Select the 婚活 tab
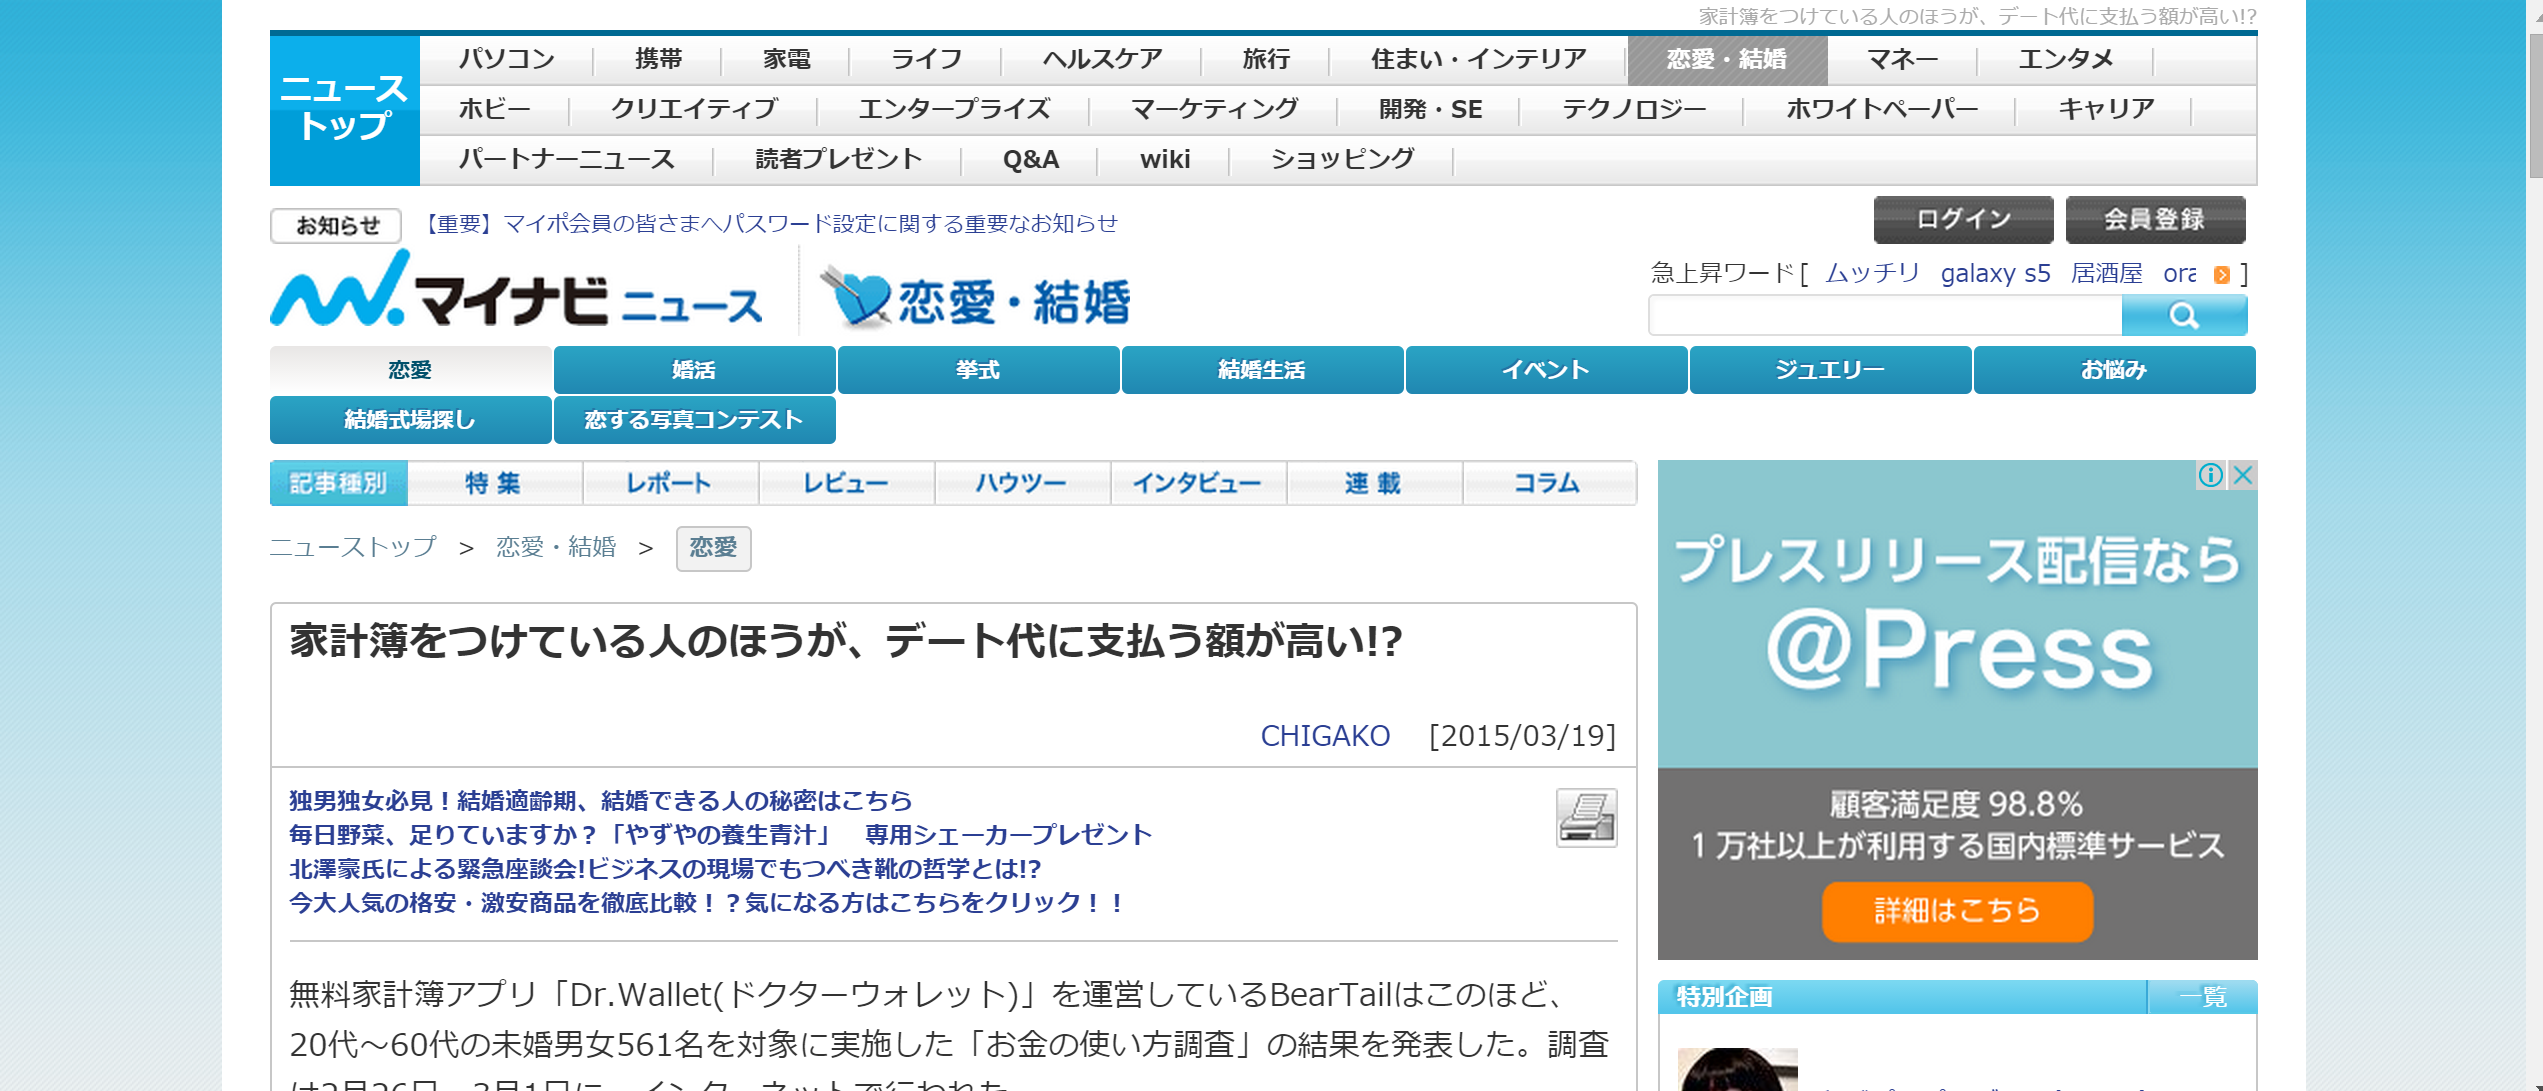The height and width of the screenshot is (1091, 2543). (x=694, y=370)
